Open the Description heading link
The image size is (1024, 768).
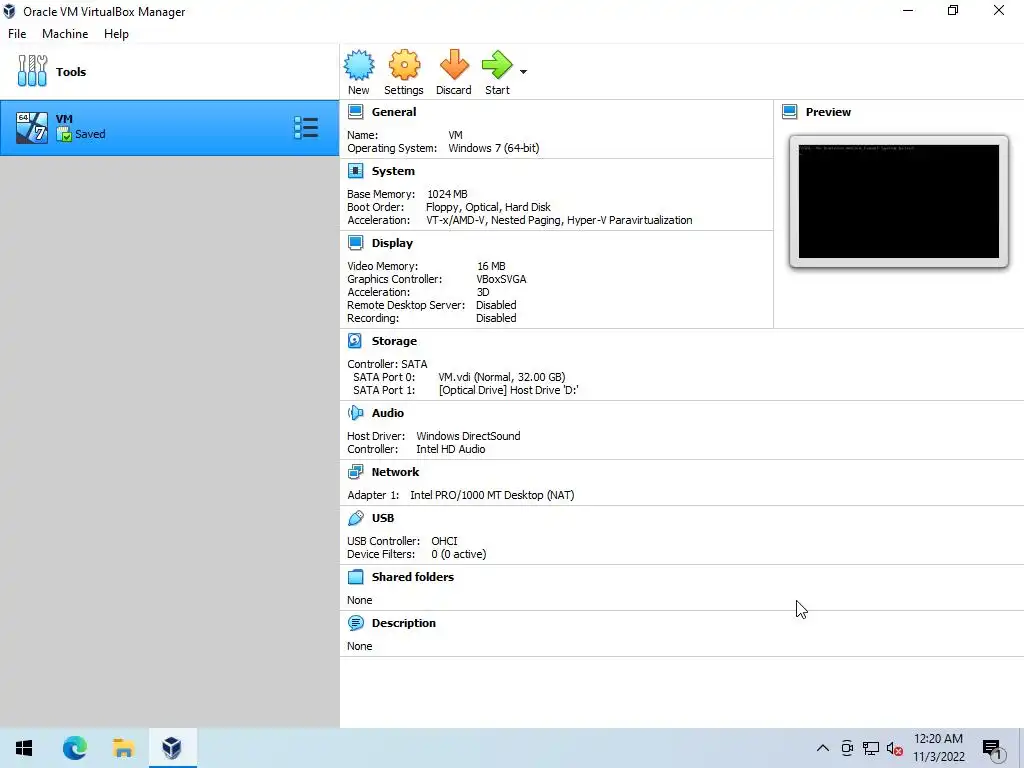(404, 623)
